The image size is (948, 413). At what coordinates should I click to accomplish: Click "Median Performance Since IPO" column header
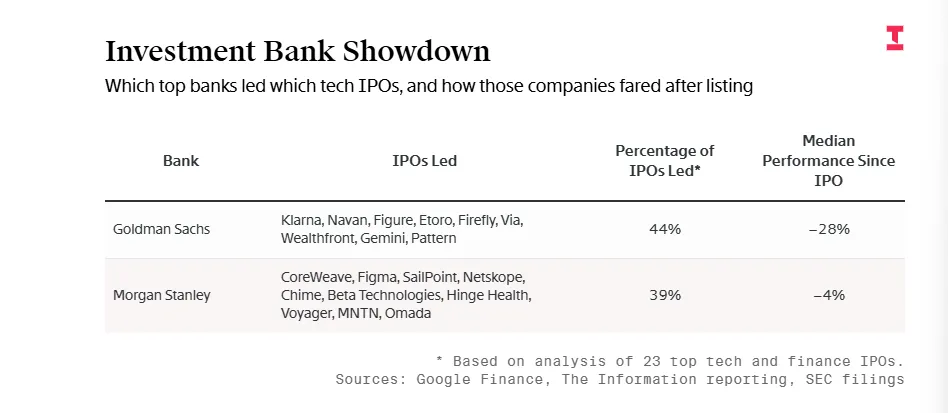pyautogui.click(x=829, y=160)
